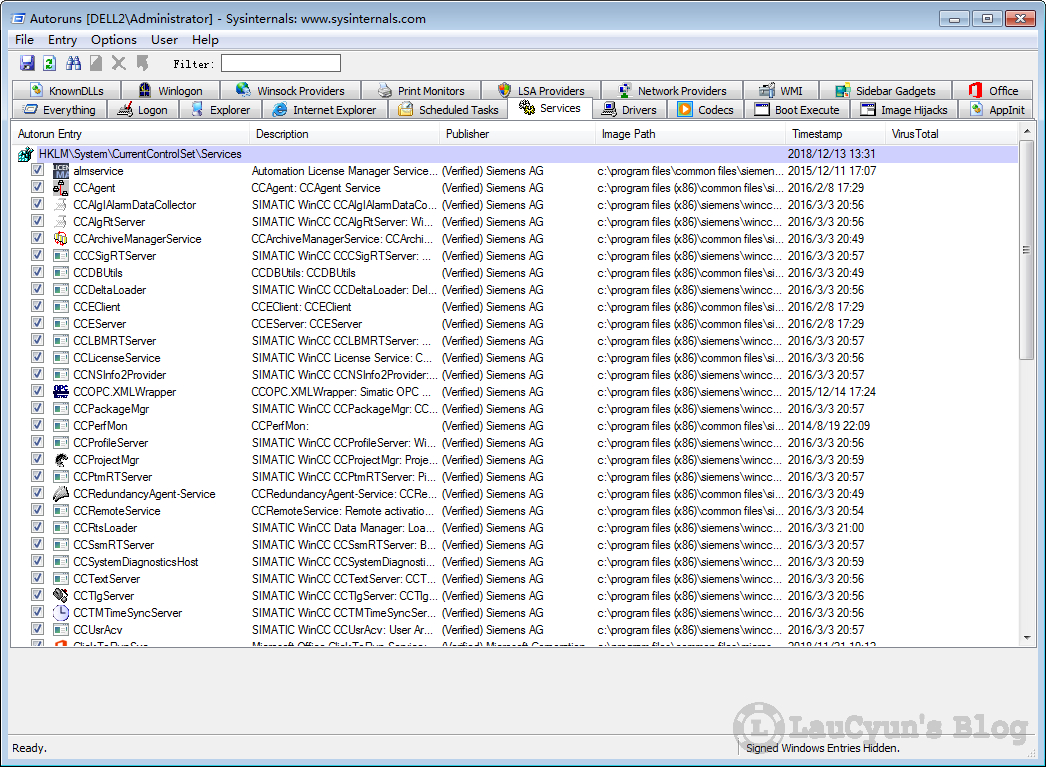Viewport: 1046px width, 767px height.
Task: Open the User menu
Action: 164,40
